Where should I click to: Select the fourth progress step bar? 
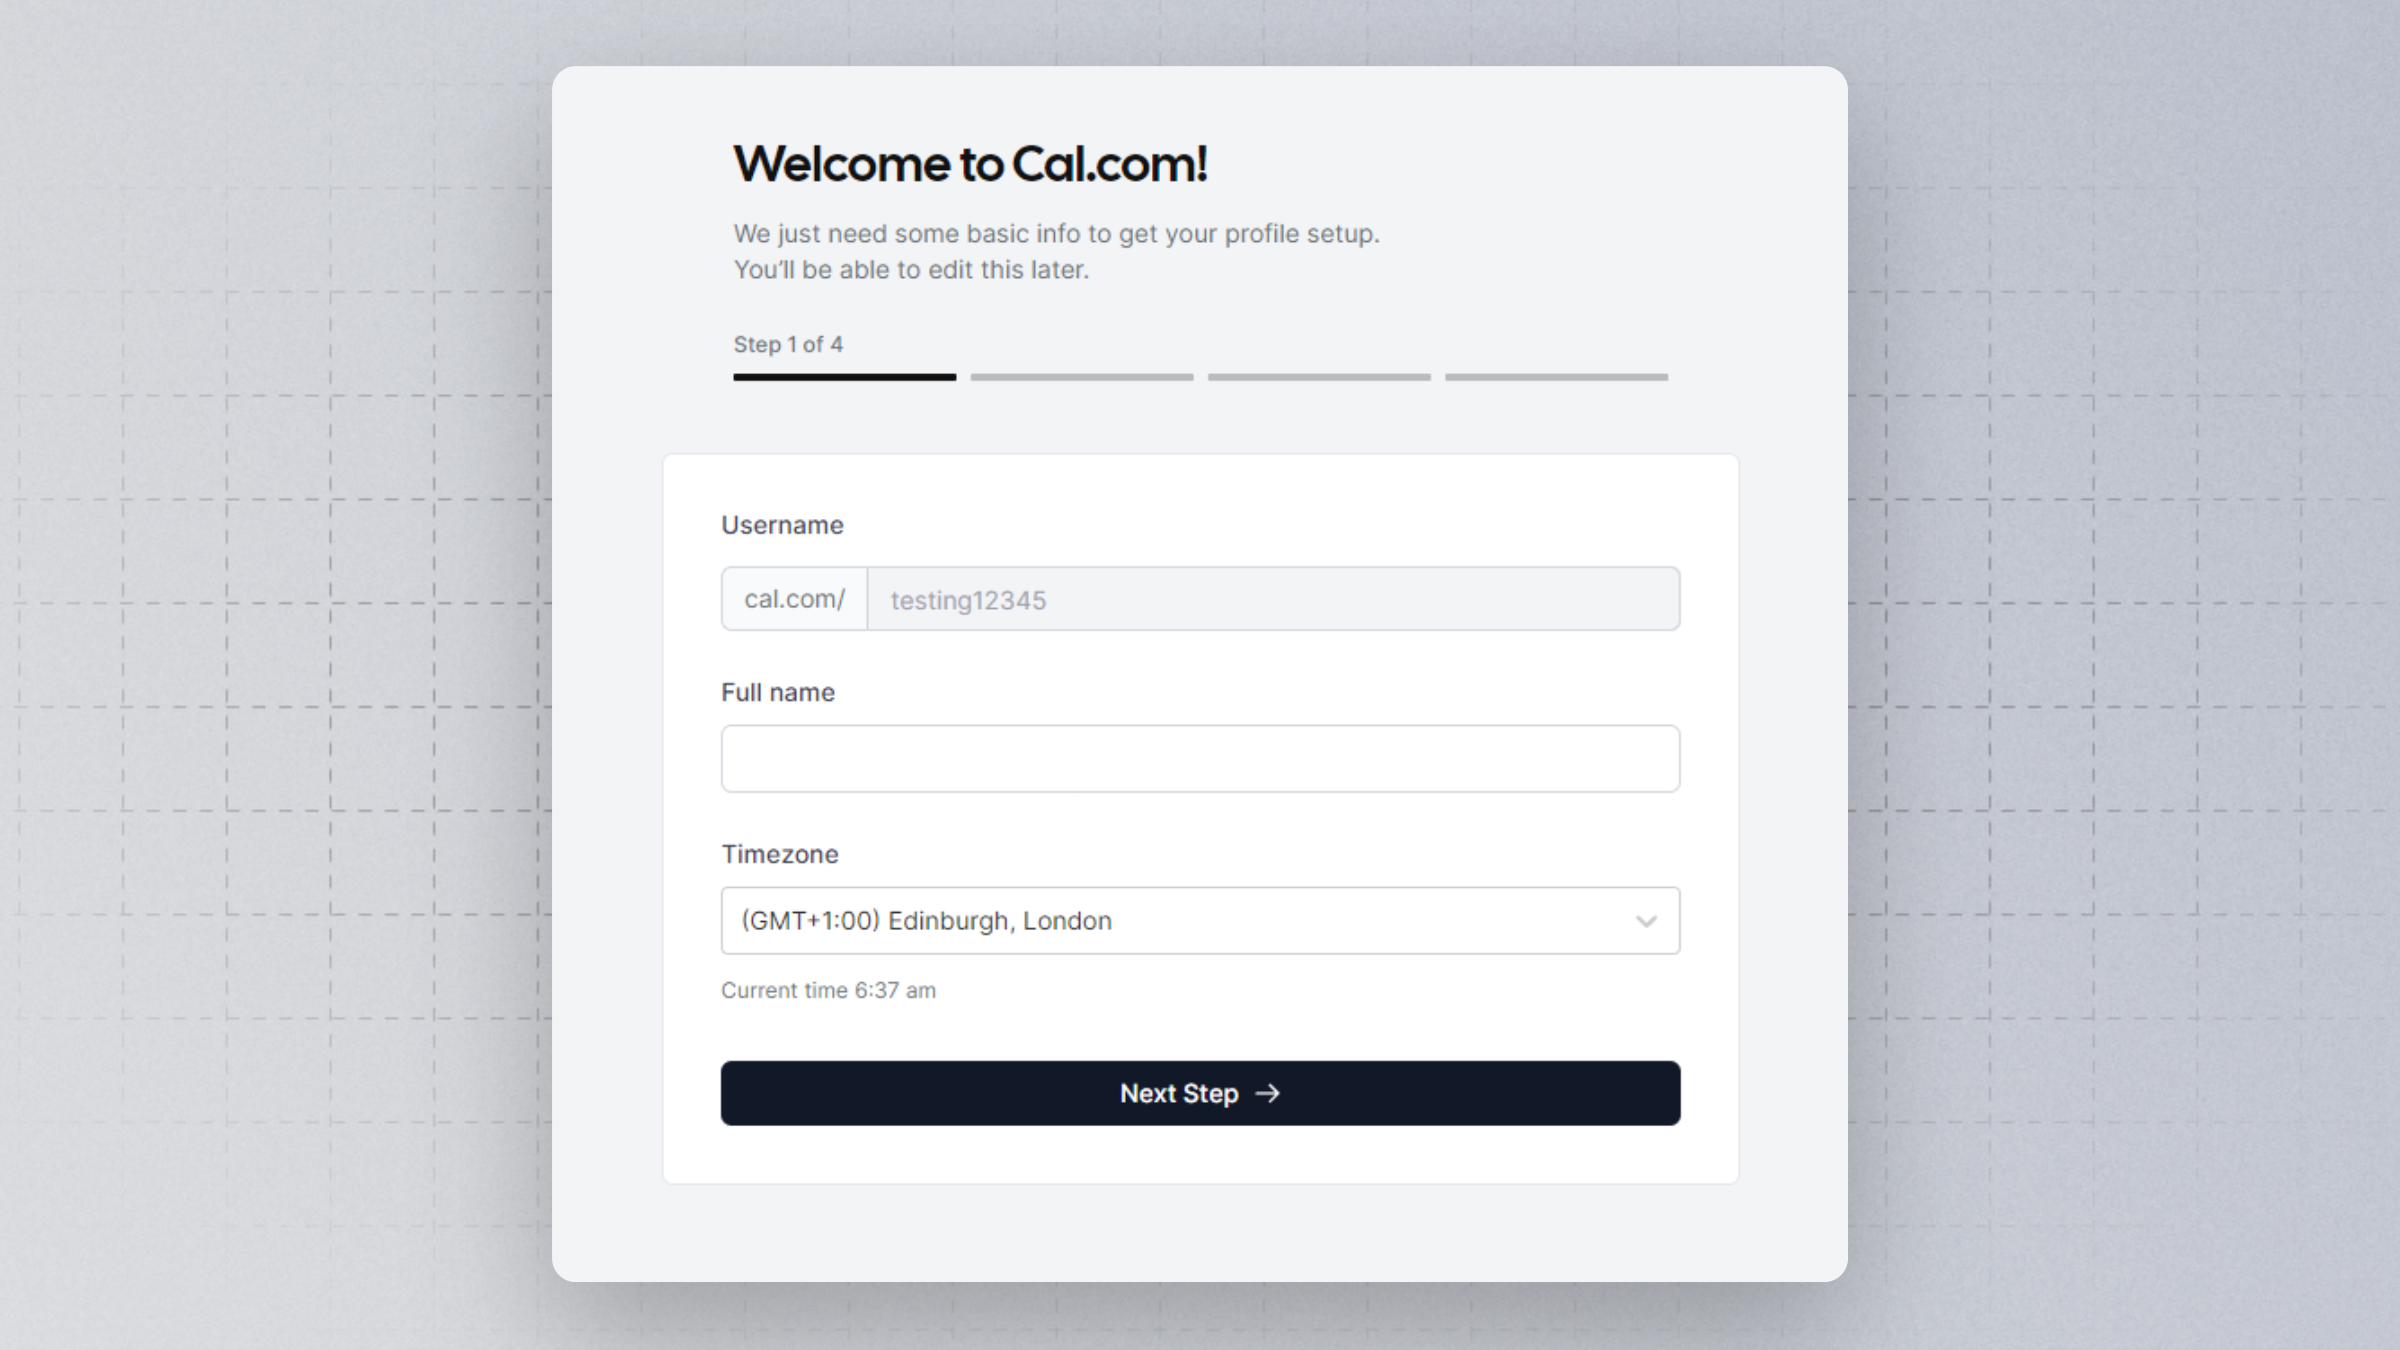pyautogui.click(x=1556, y=377)
